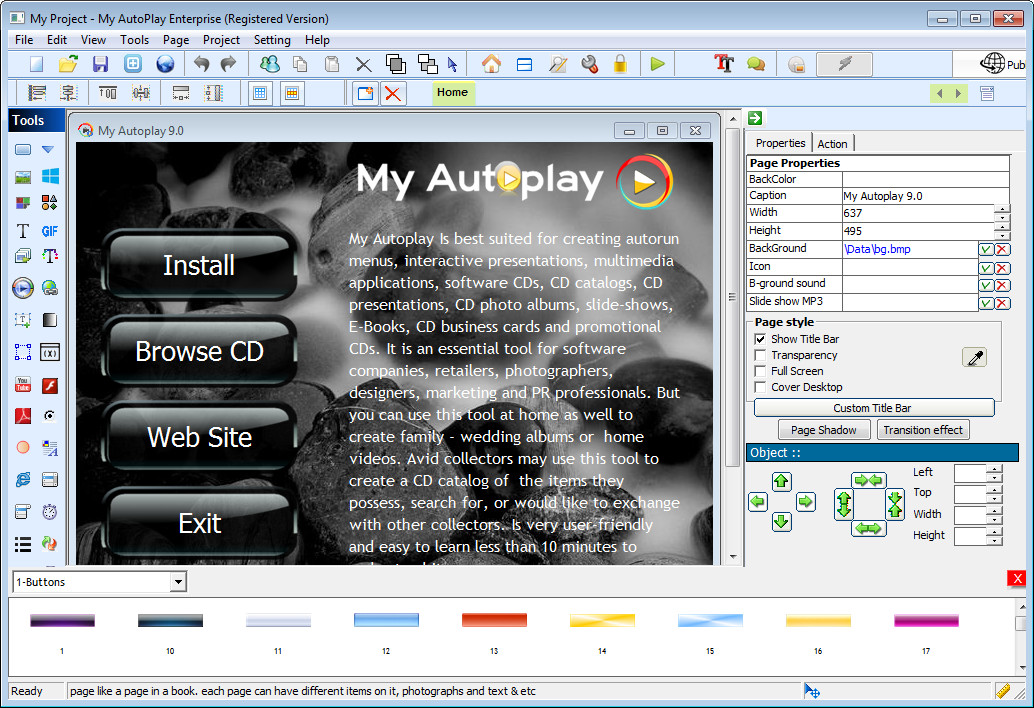Viewport: 1034px width, 708px height.
Task: Move object right with green right arrow
Action: [x=805, y=502]
